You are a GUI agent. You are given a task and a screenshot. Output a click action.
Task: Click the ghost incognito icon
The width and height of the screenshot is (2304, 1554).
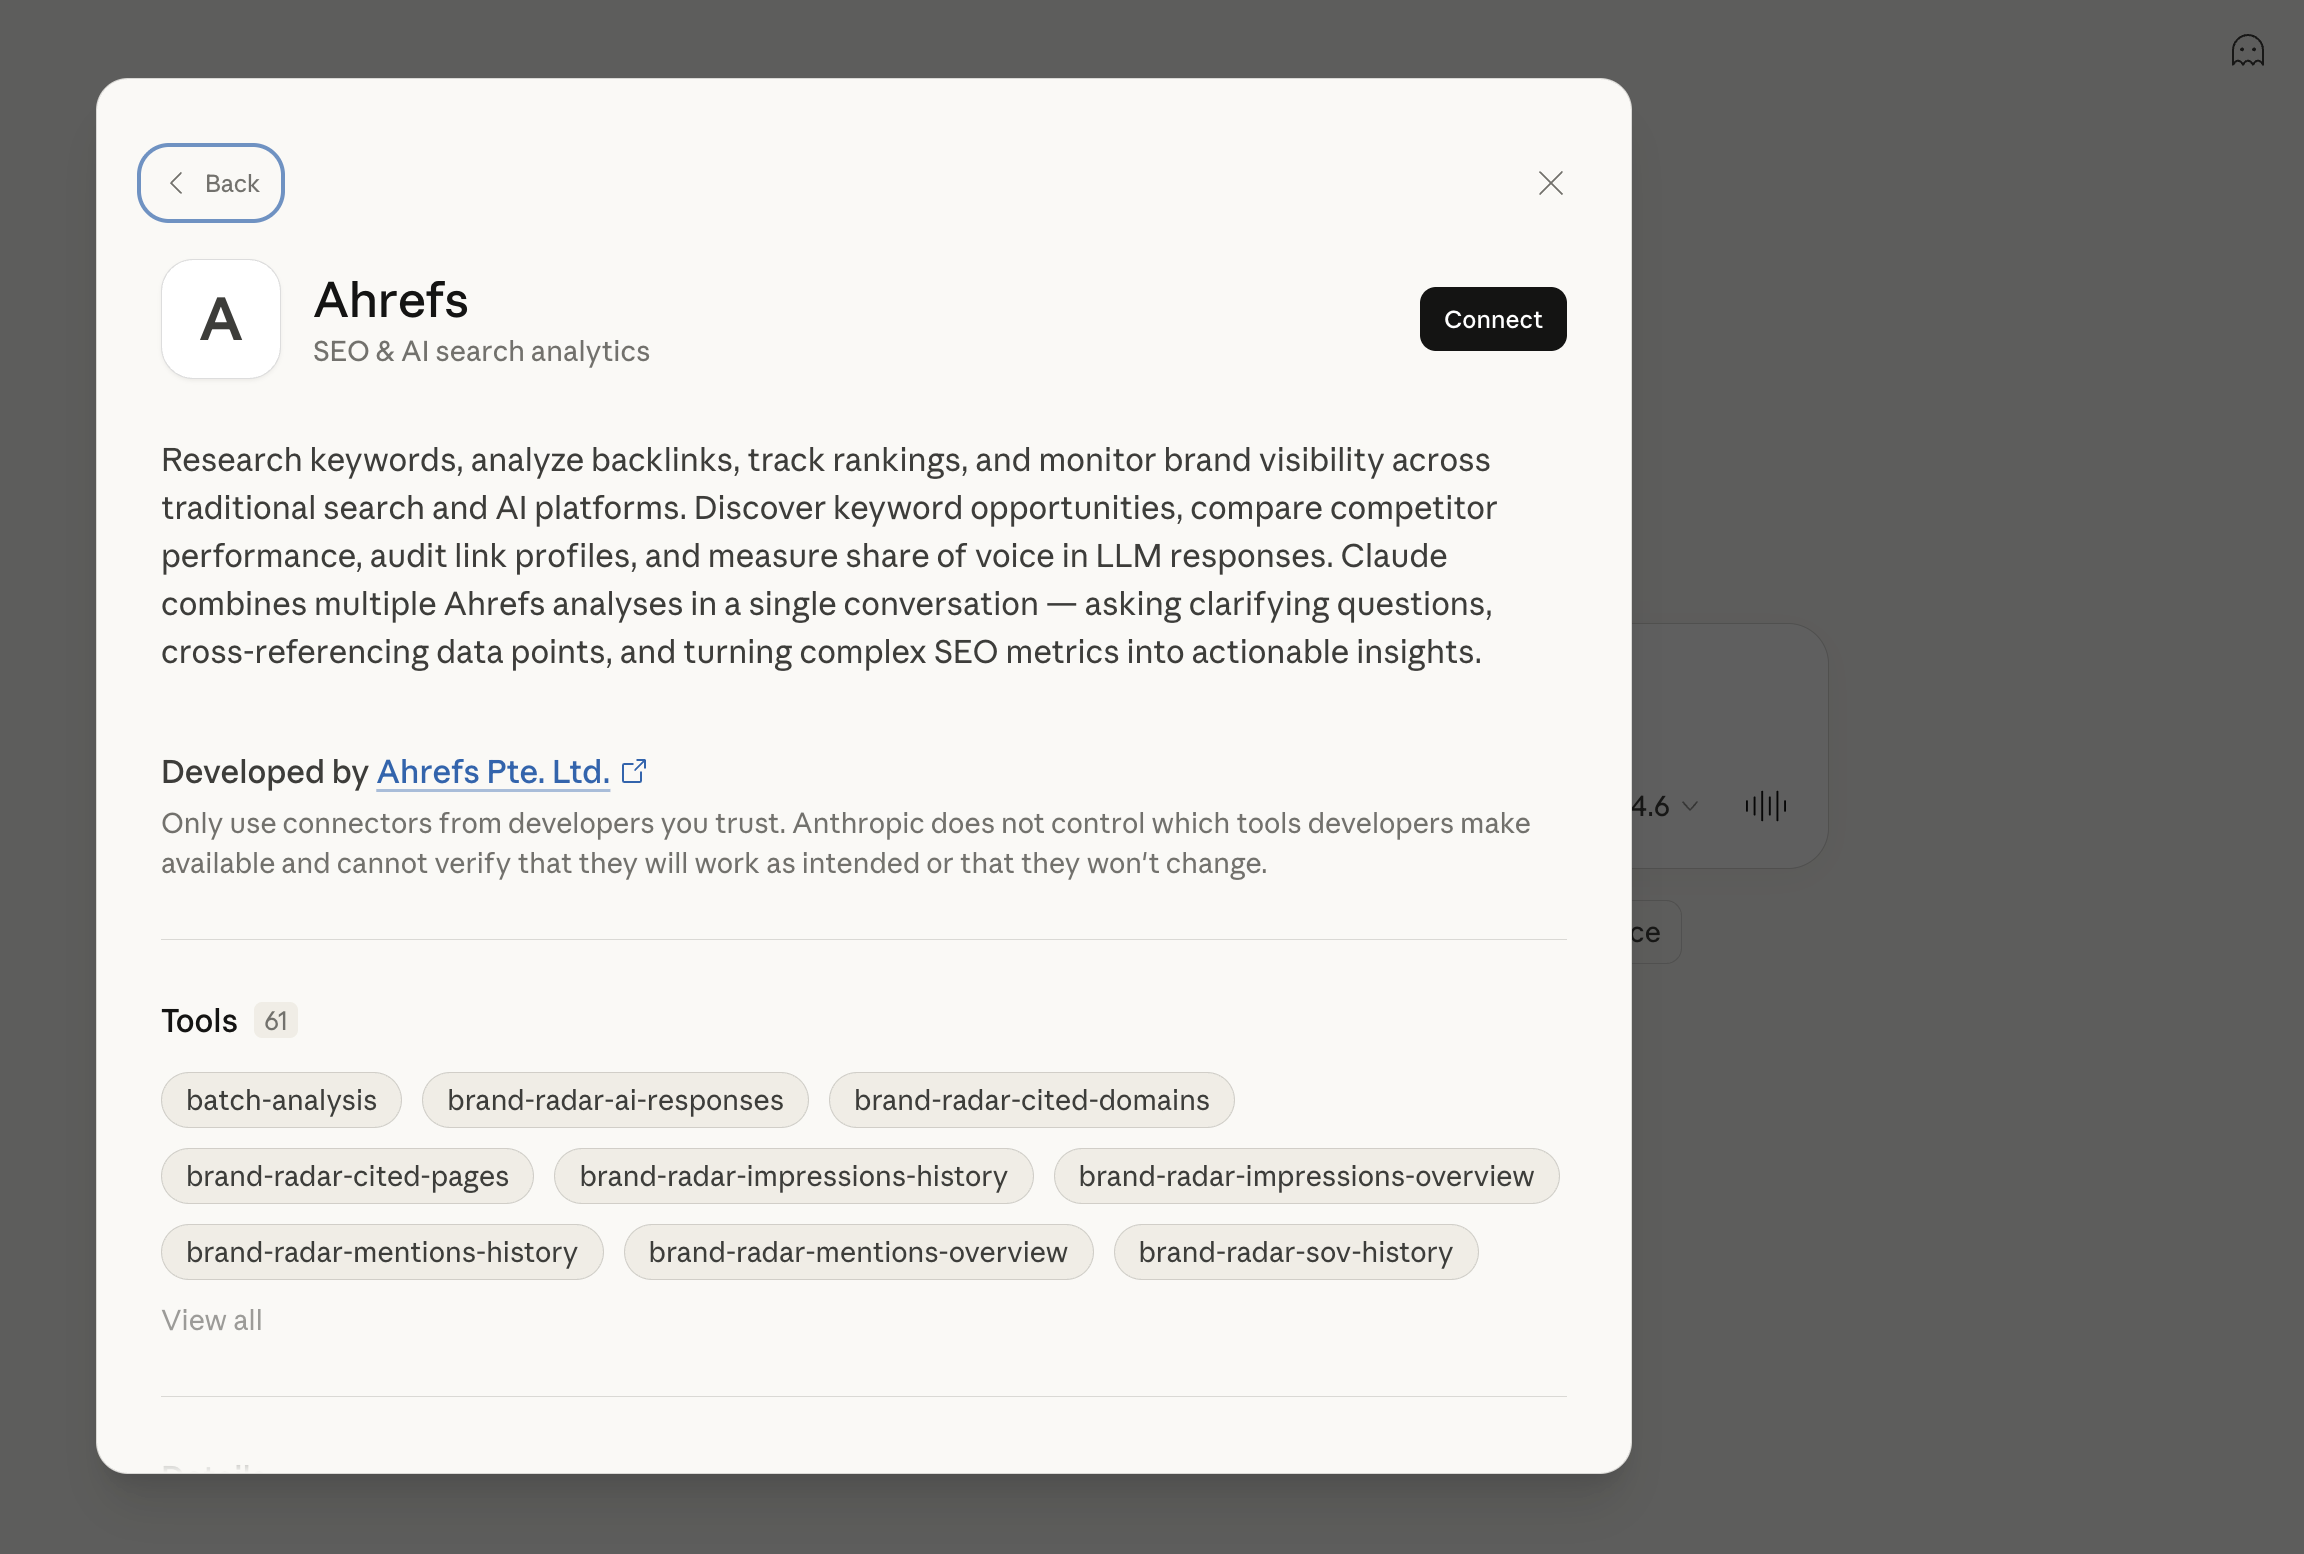2247,51
